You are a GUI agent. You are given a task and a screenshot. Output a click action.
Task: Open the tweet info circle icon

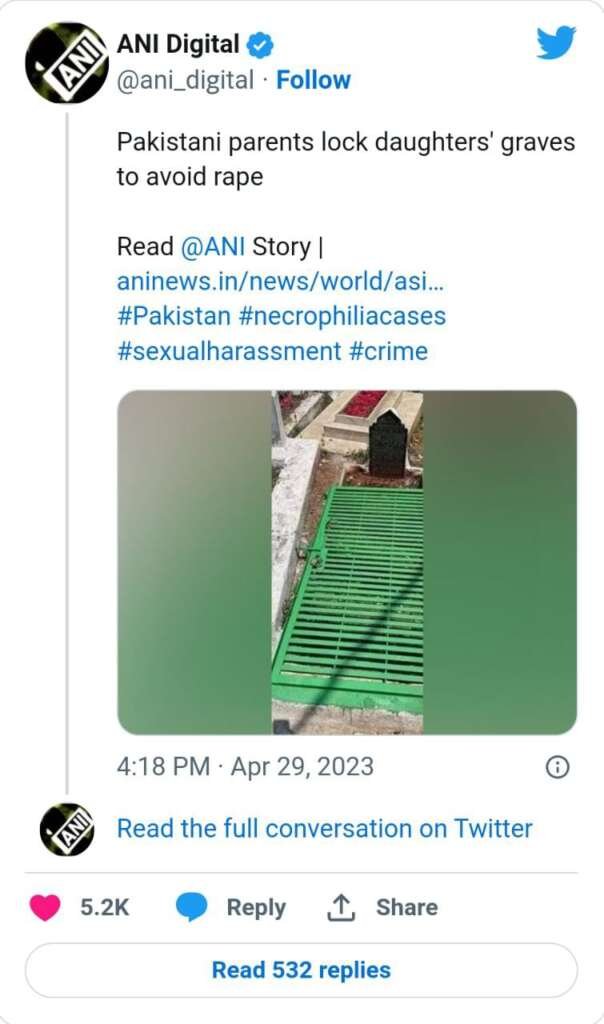557,767
